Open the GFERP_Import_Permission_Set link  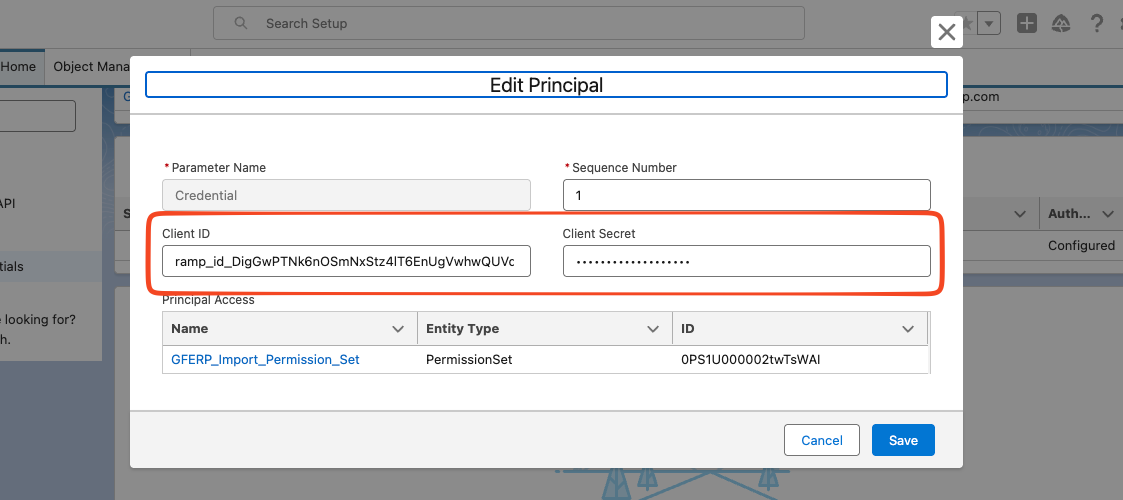pos(265,360)
